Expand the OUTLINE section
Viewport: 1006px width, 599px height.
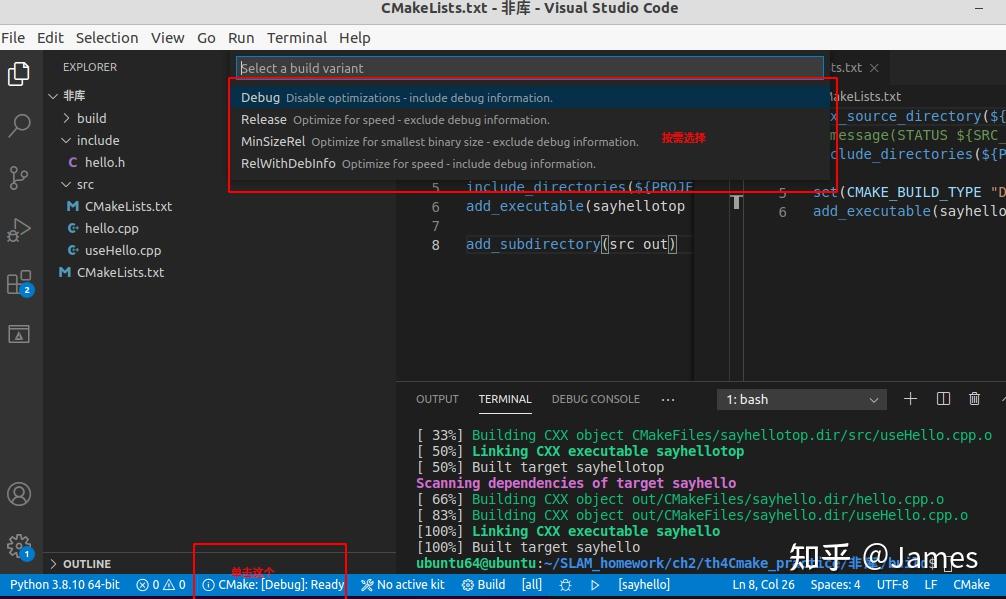point(87,564)
